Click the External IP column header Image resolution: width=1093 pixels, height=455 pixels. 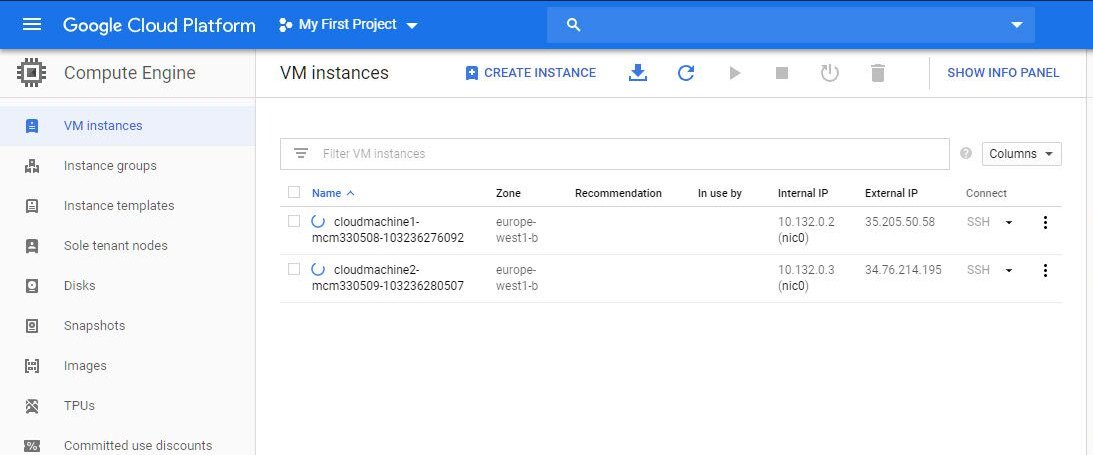point(892,193)
